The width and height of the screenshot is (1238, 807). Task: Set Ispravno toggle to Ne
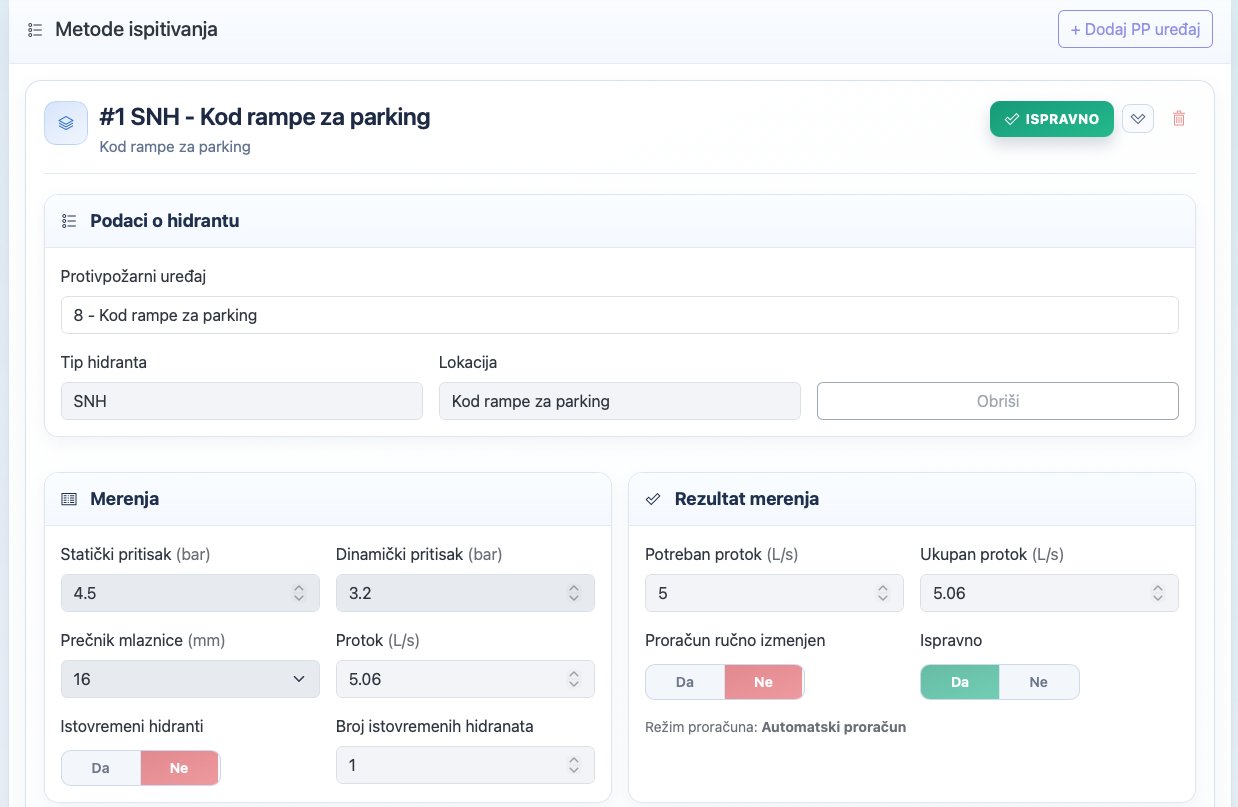[x=1039, y=682]
